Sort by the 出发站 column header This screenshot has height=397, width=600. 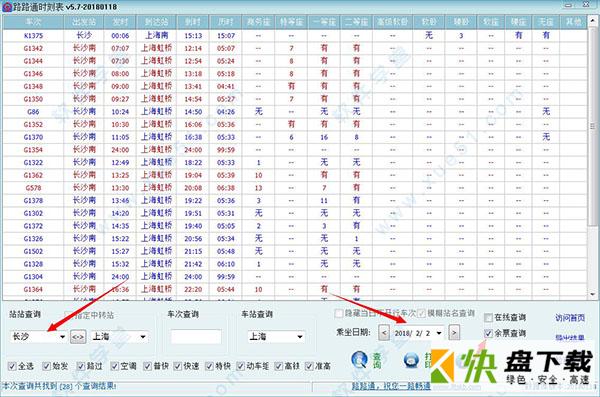click(x=84, y=22)
